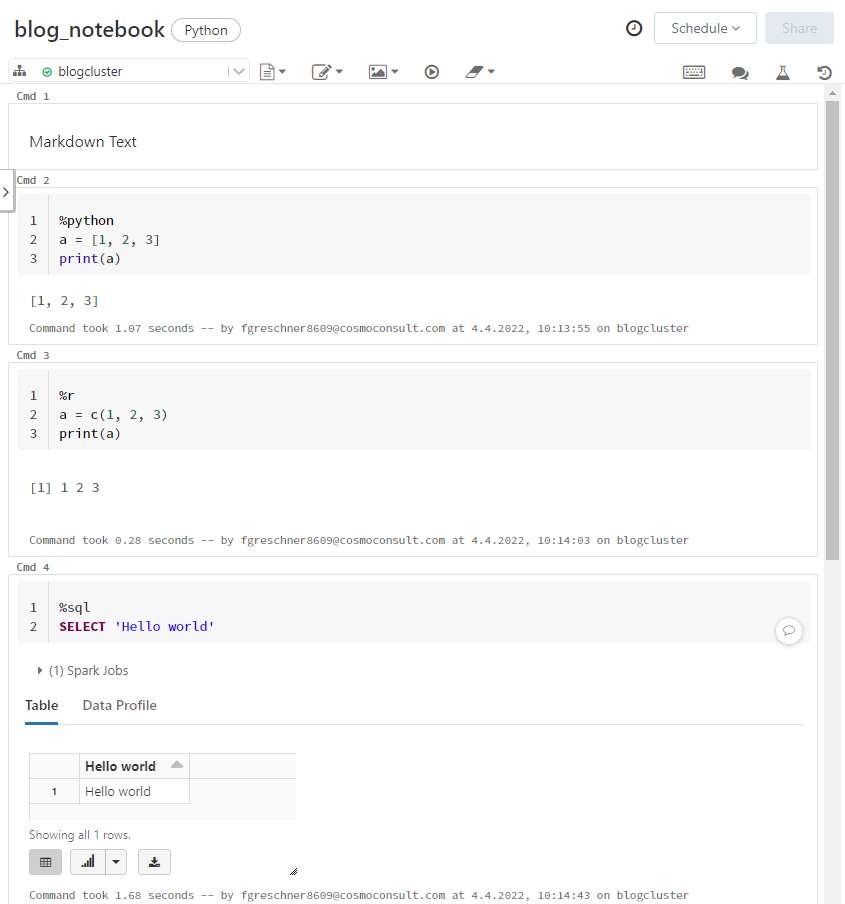Click the revision history icon in toolbar

(824, 73)
